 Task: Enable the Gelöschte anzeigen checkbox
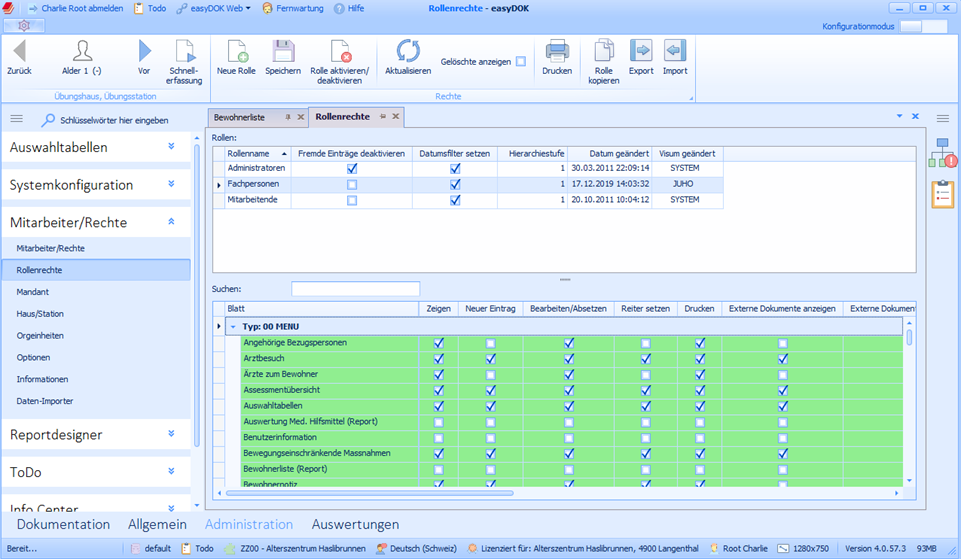(x=521, y=62)
